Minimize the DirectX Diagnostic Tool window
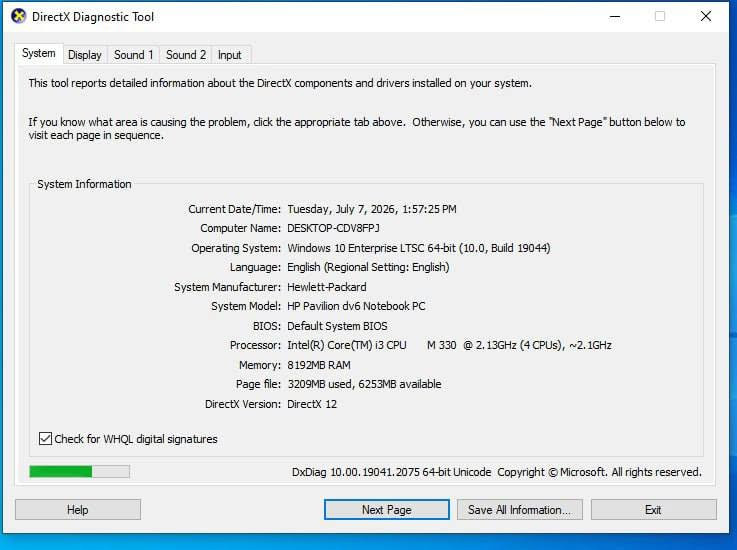The image size is (737, 550). [x=615, y=16]
